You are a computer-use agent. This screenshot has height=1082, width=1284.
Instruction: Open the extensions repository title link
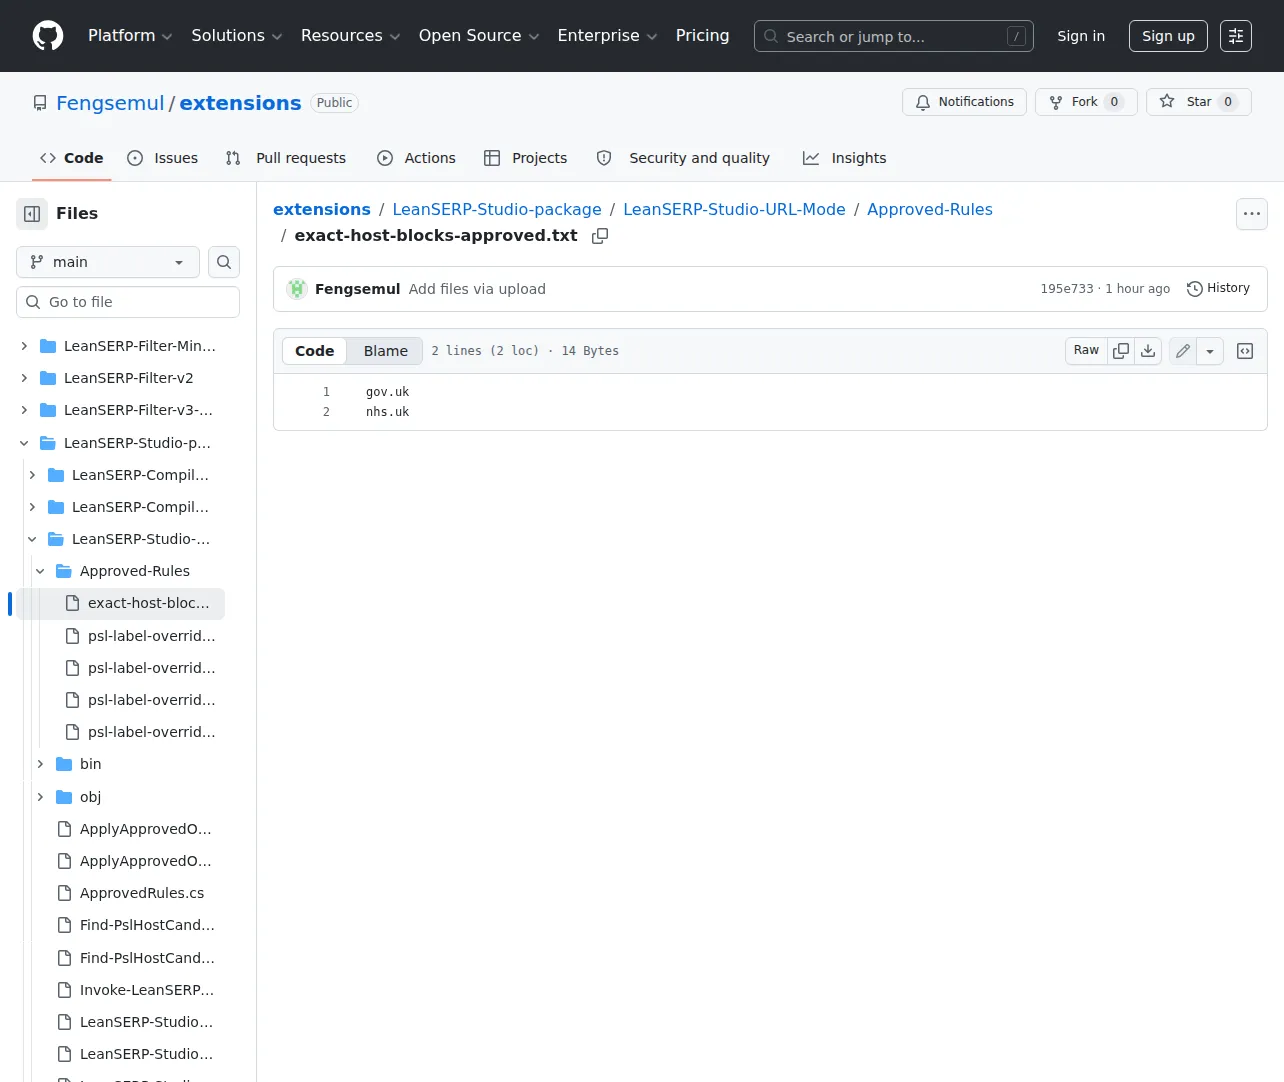(x=240, y=103)
